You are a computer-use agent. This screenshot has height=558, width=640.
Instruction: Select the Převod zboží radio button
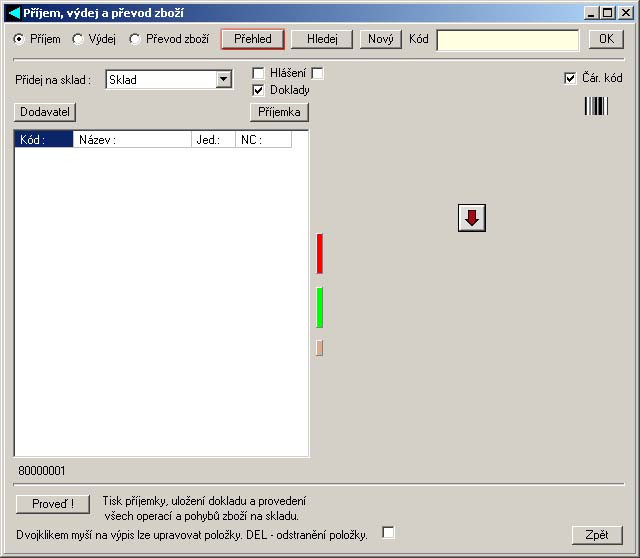pyautogui.click(x=135, y=39)
